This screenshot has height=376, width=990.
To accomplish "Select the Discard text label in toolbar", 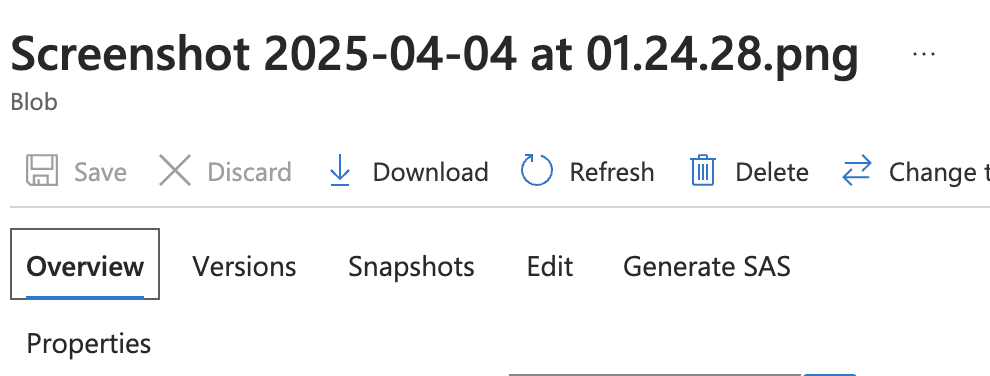I will [249, 172].
